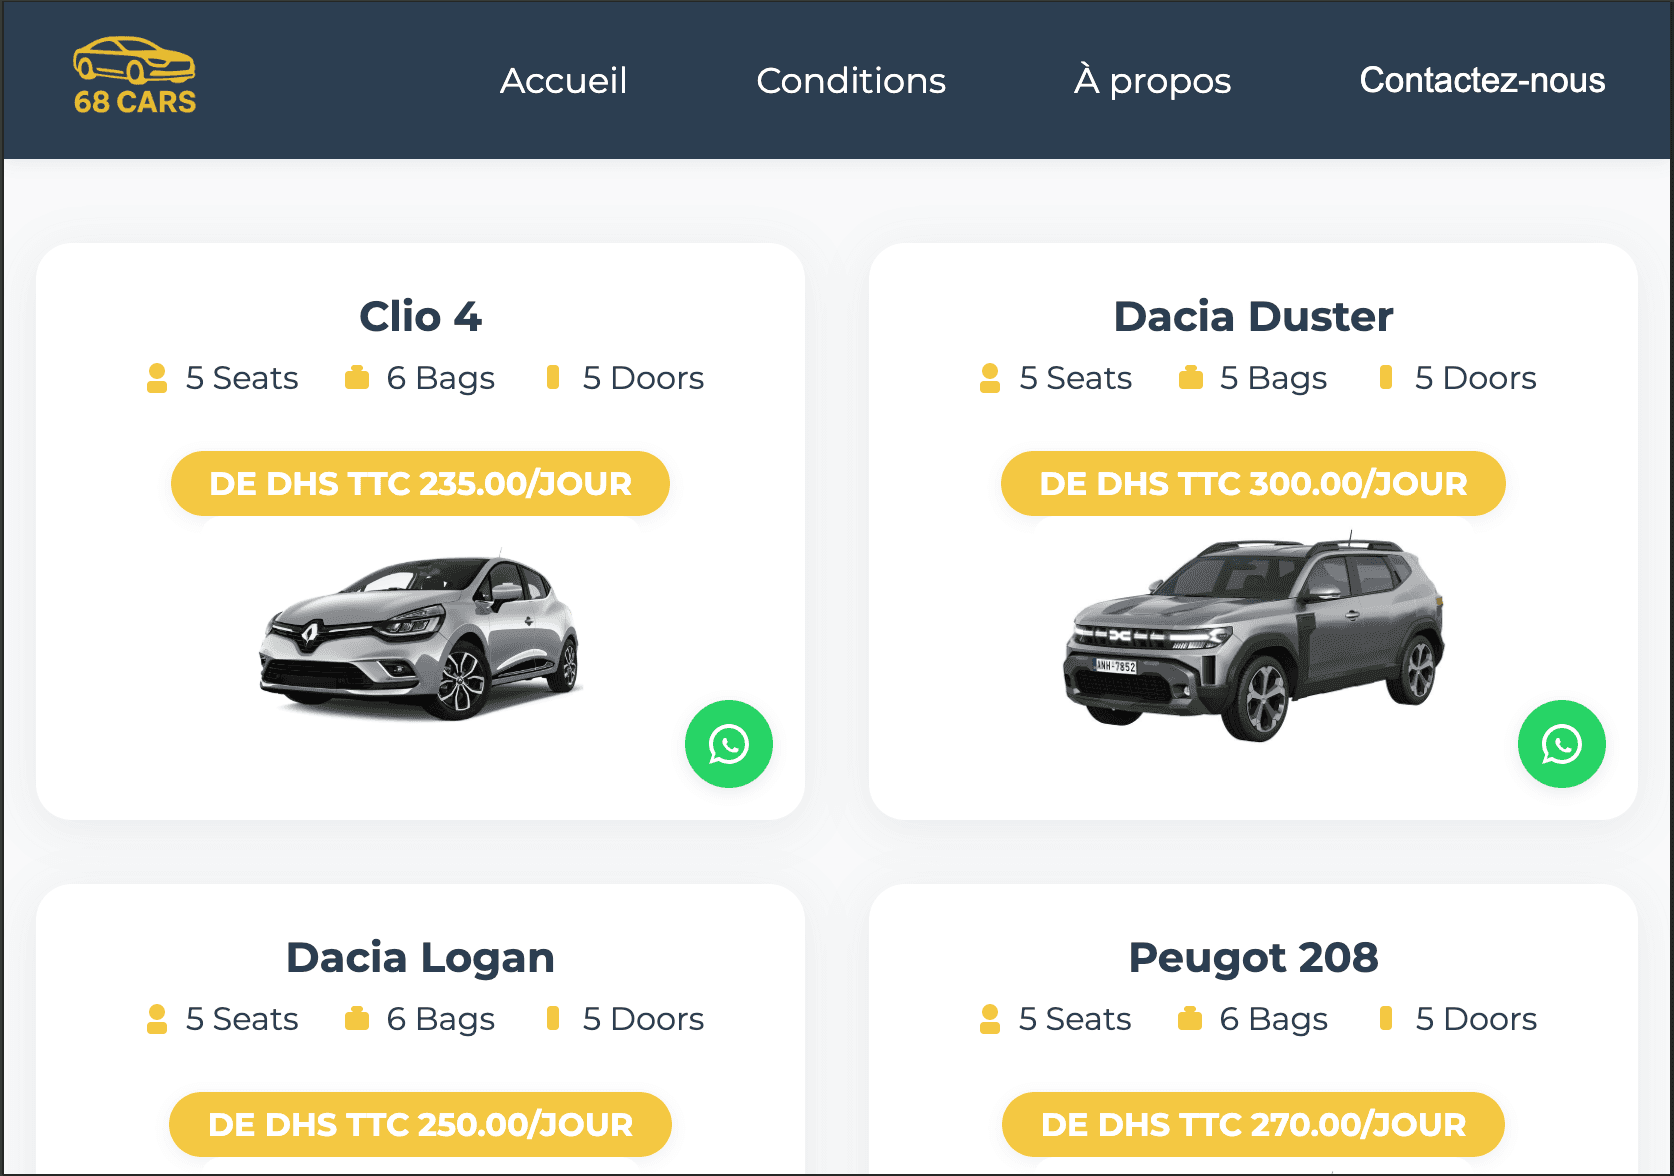Click the WhatsApp icon for Dacia Duster
This screenshot has height=1176, width=1674.
tap(1561, 744)
